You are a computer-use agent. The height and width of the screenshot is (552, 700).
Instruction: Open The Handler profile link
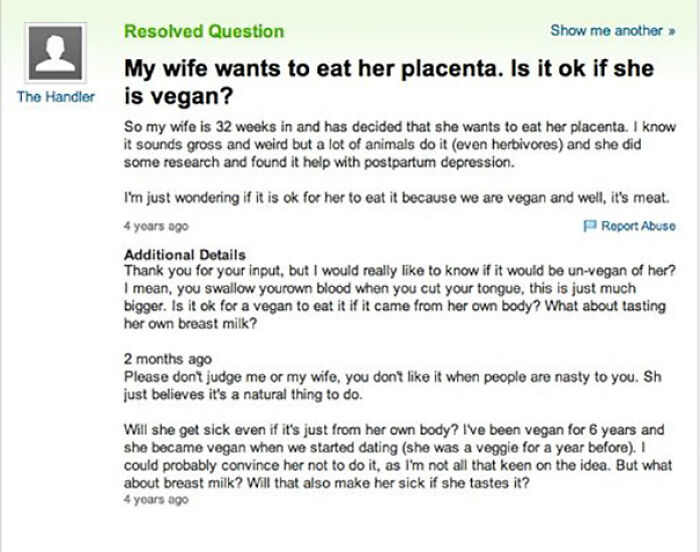56,97
